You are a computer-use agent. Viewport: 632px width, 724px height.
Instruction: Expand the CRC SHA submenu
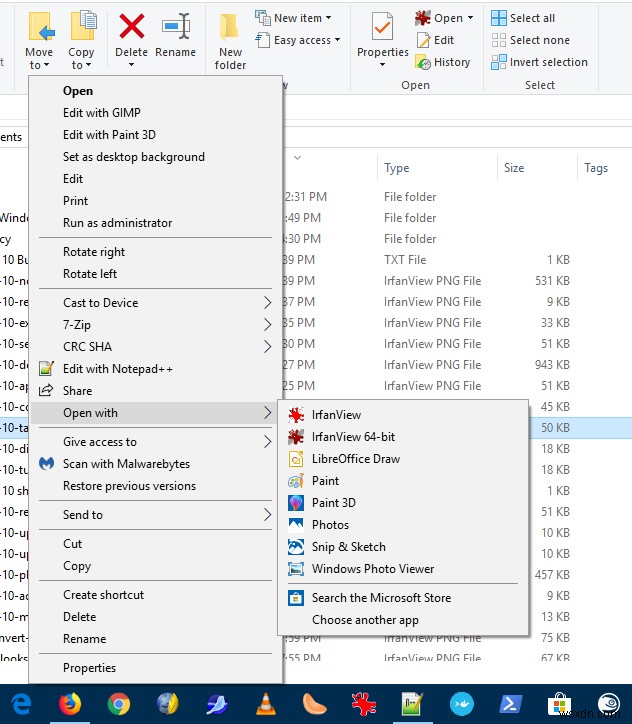tap(267, 347)
